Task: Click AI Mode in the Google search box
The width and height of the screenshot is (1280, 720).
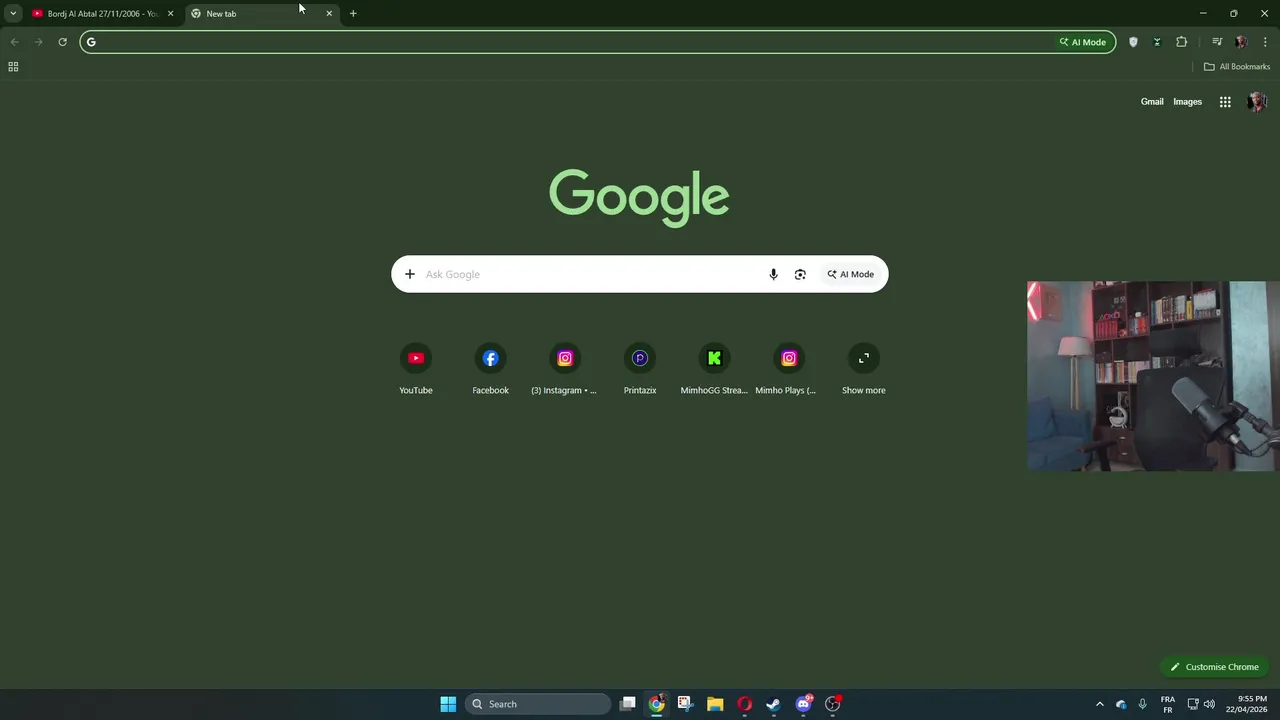Action: coord(850,274)
